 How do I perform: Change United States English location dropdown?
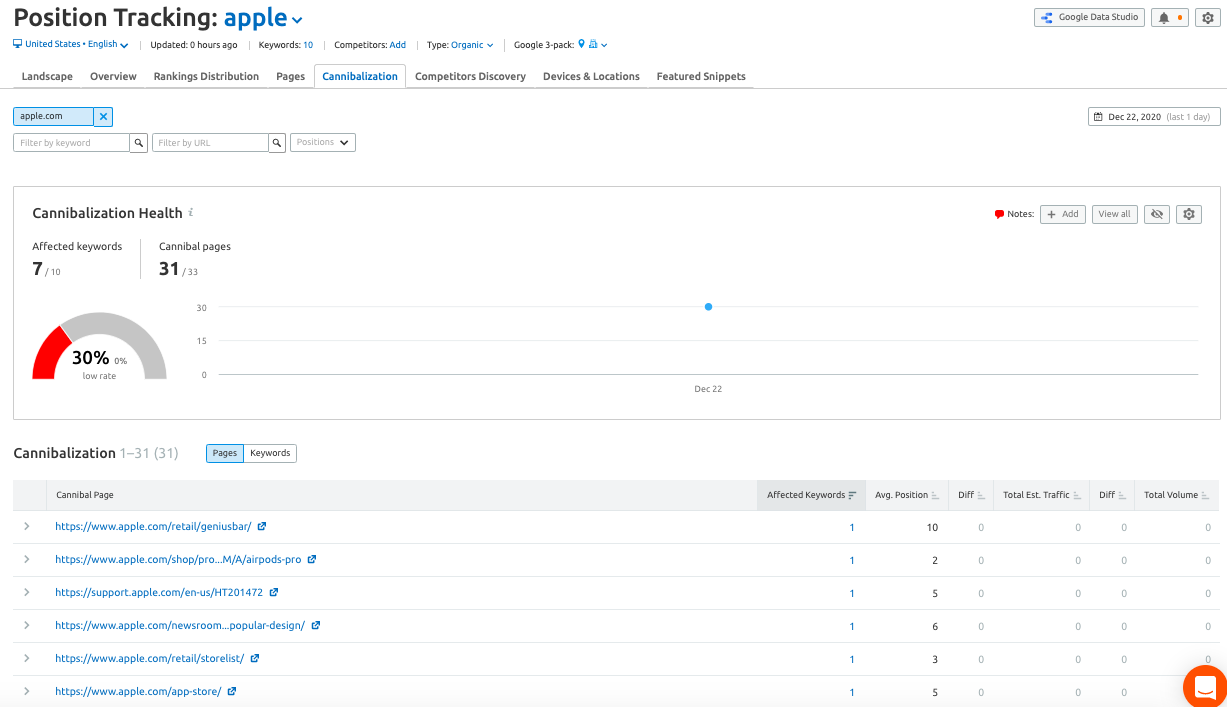tap(71, 45)
